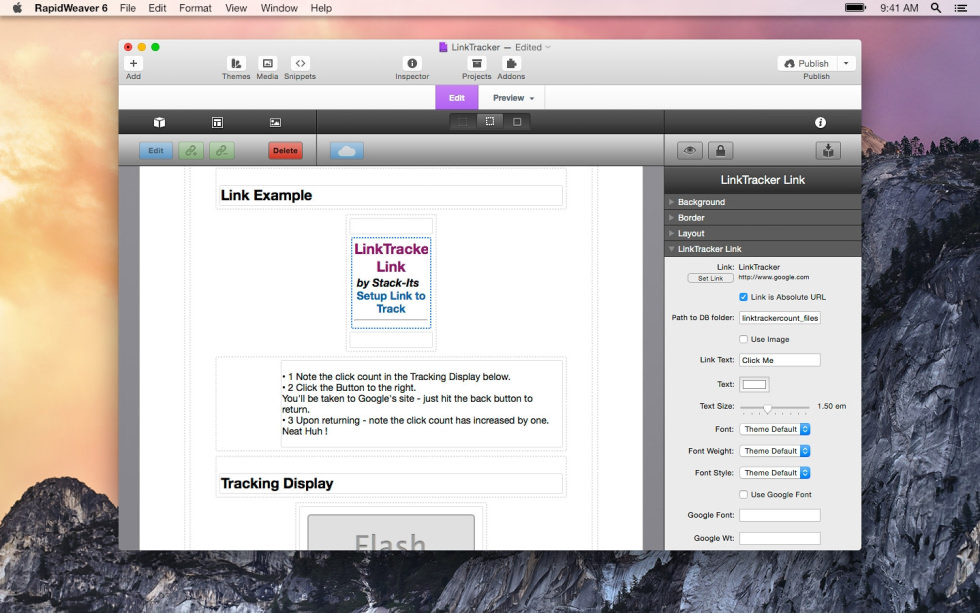
Task: Select the first view mode icon in segmented control
Action: coord(462,122)
